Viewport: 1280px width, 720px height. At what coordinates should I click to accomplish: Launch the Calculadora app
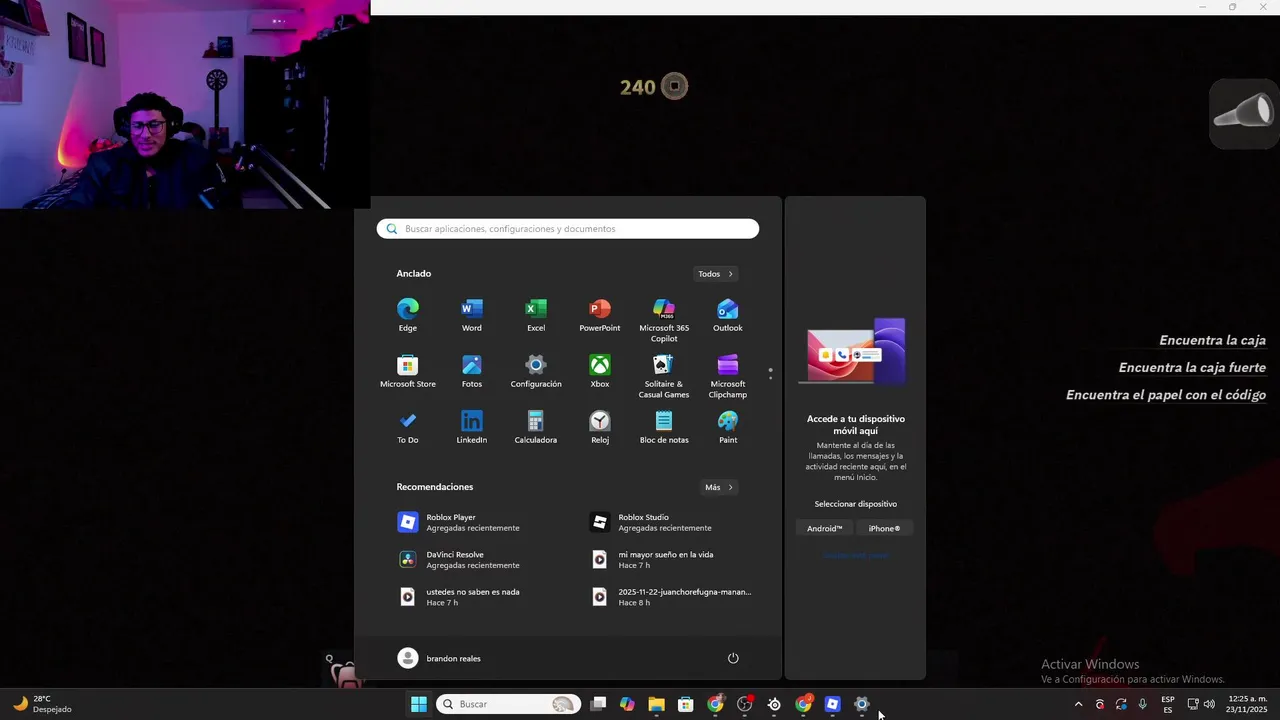536,427
